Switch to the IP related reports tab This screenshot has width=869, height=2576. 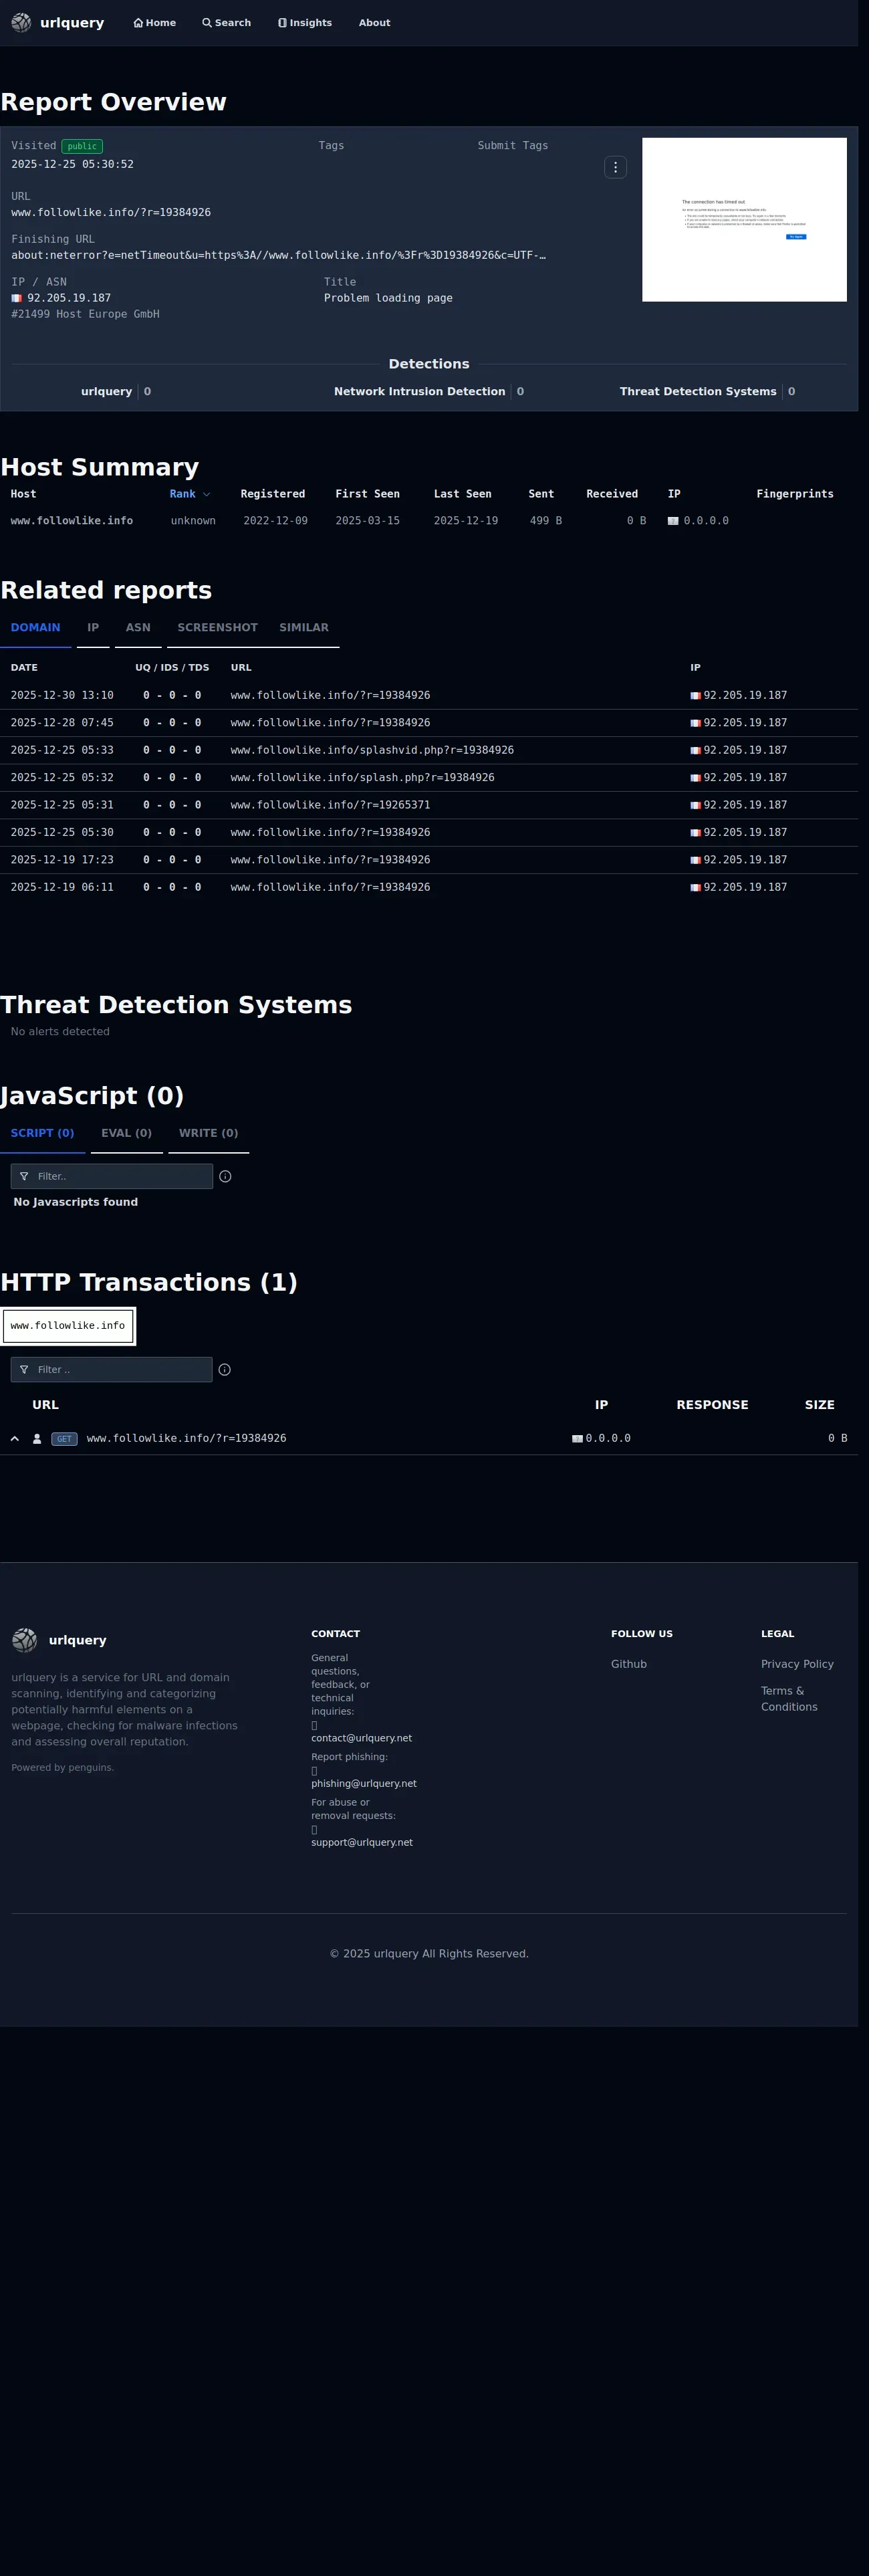[93, 628]
